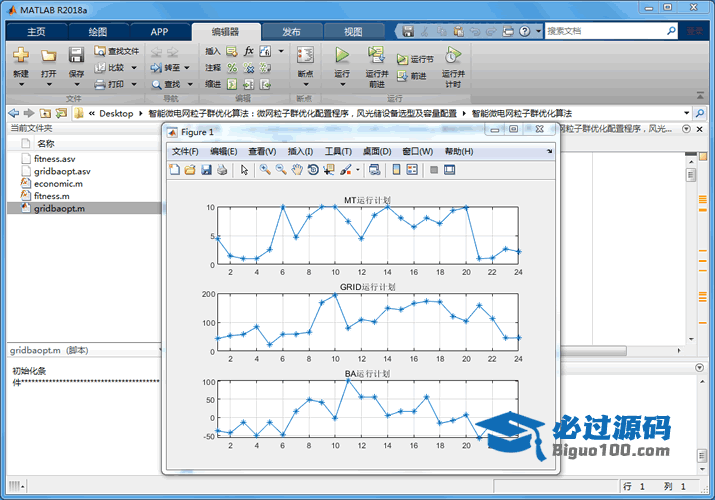Image resolution: width=715 pixels, height=500 pixels.
Task: Click Run and Advance icon
Action: [x=376, y=56]
